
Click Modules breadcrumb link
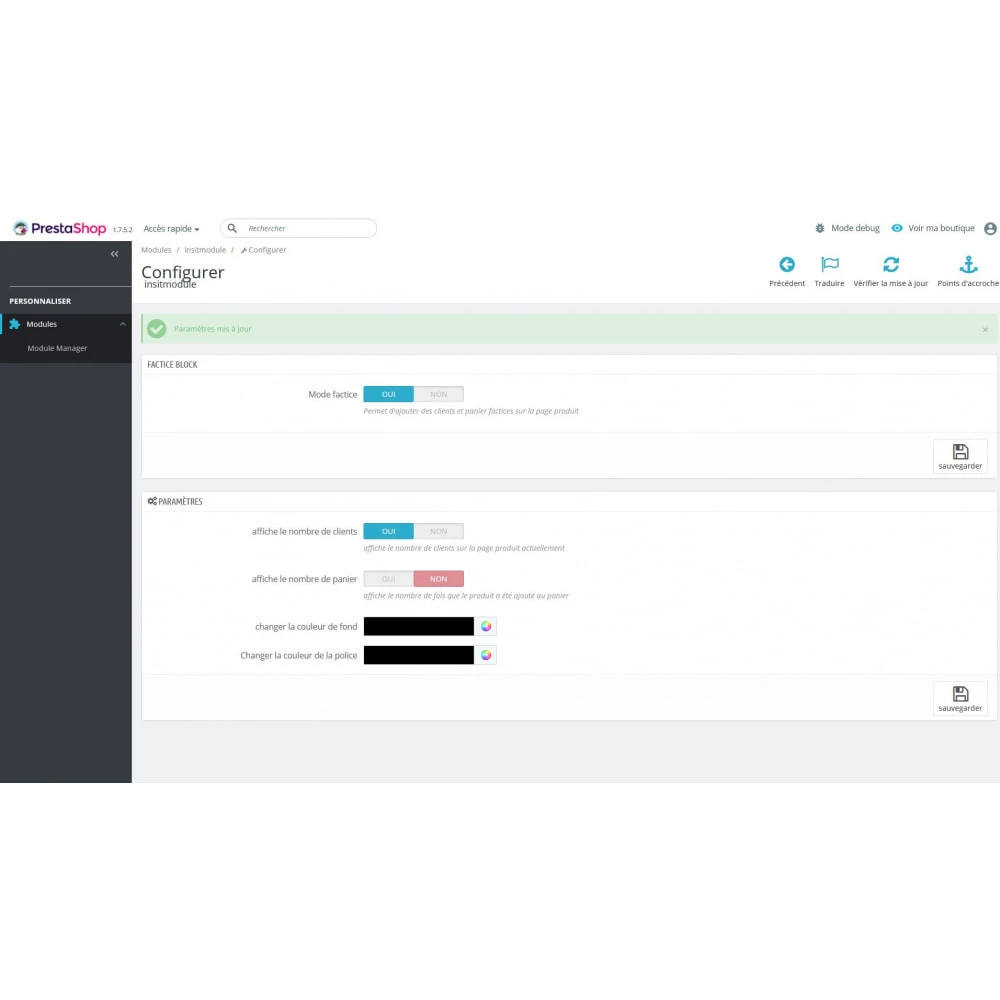coord(156,250)
